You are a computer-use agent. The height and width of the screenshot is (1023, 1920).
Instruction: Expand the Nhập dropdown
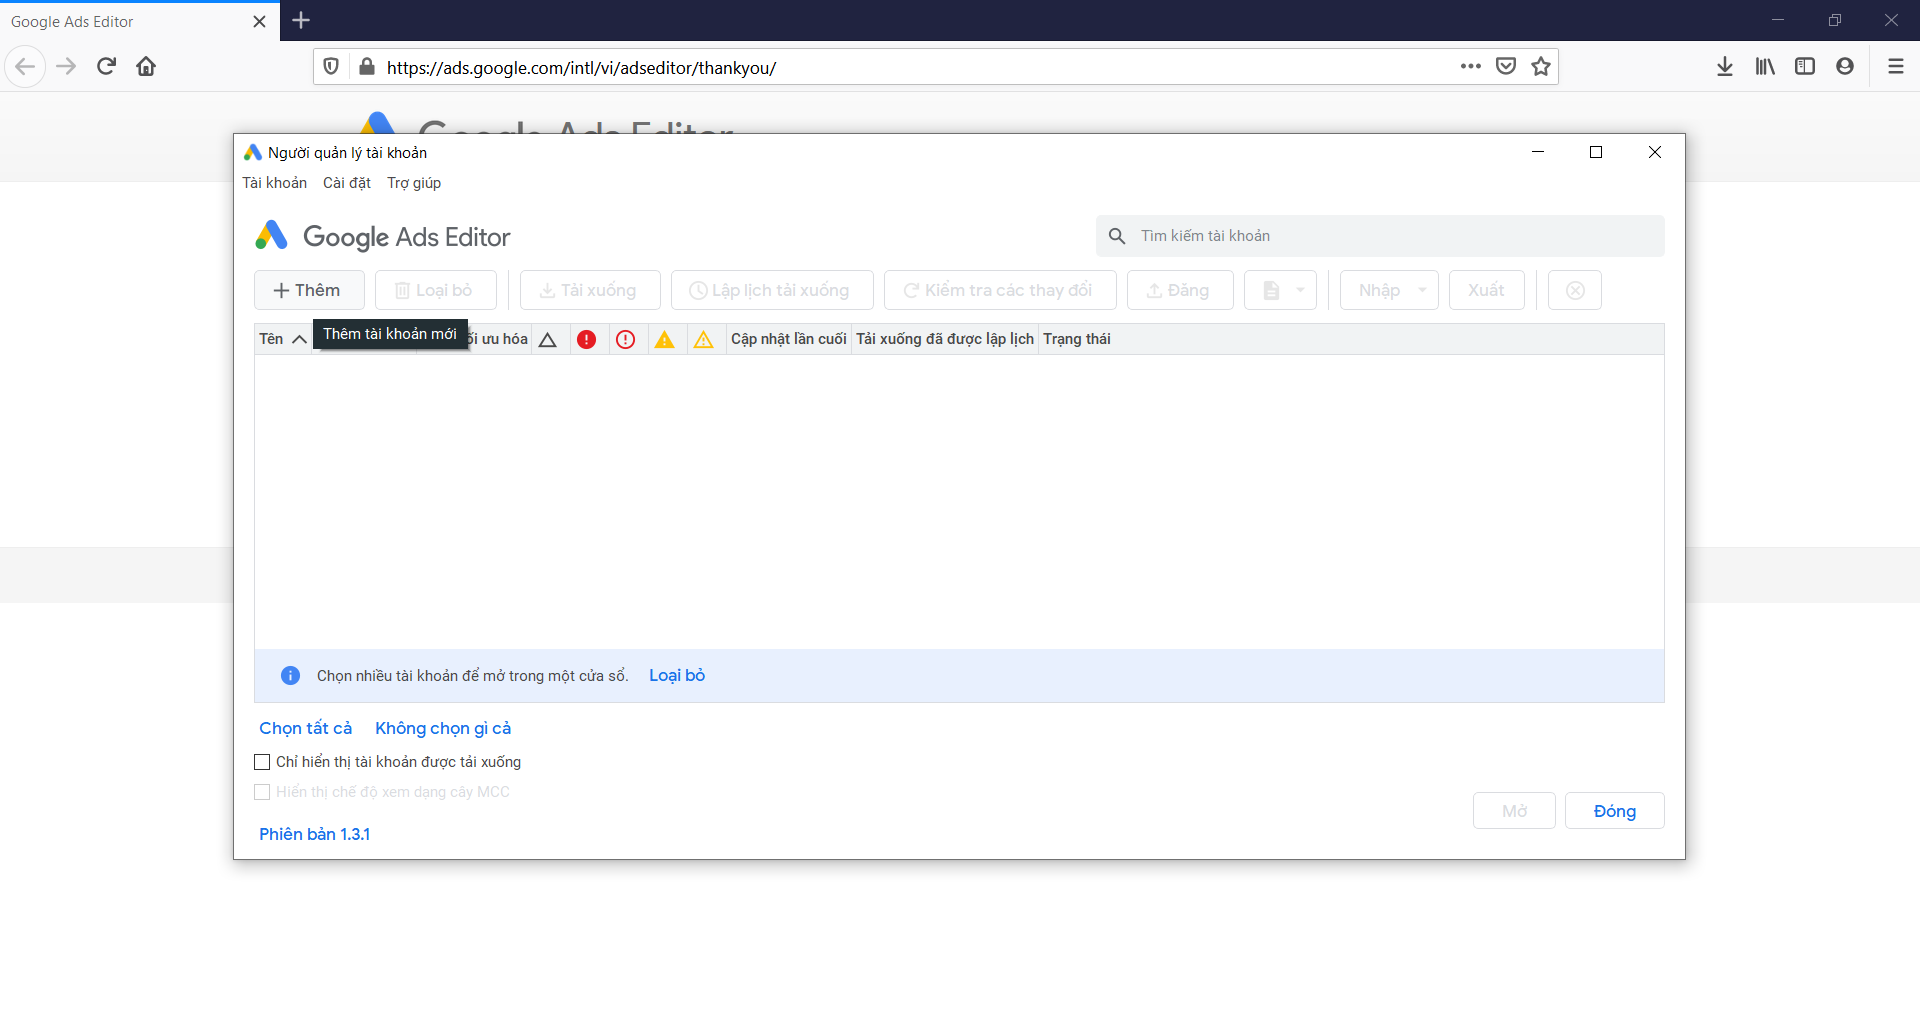pos(1421,291)
